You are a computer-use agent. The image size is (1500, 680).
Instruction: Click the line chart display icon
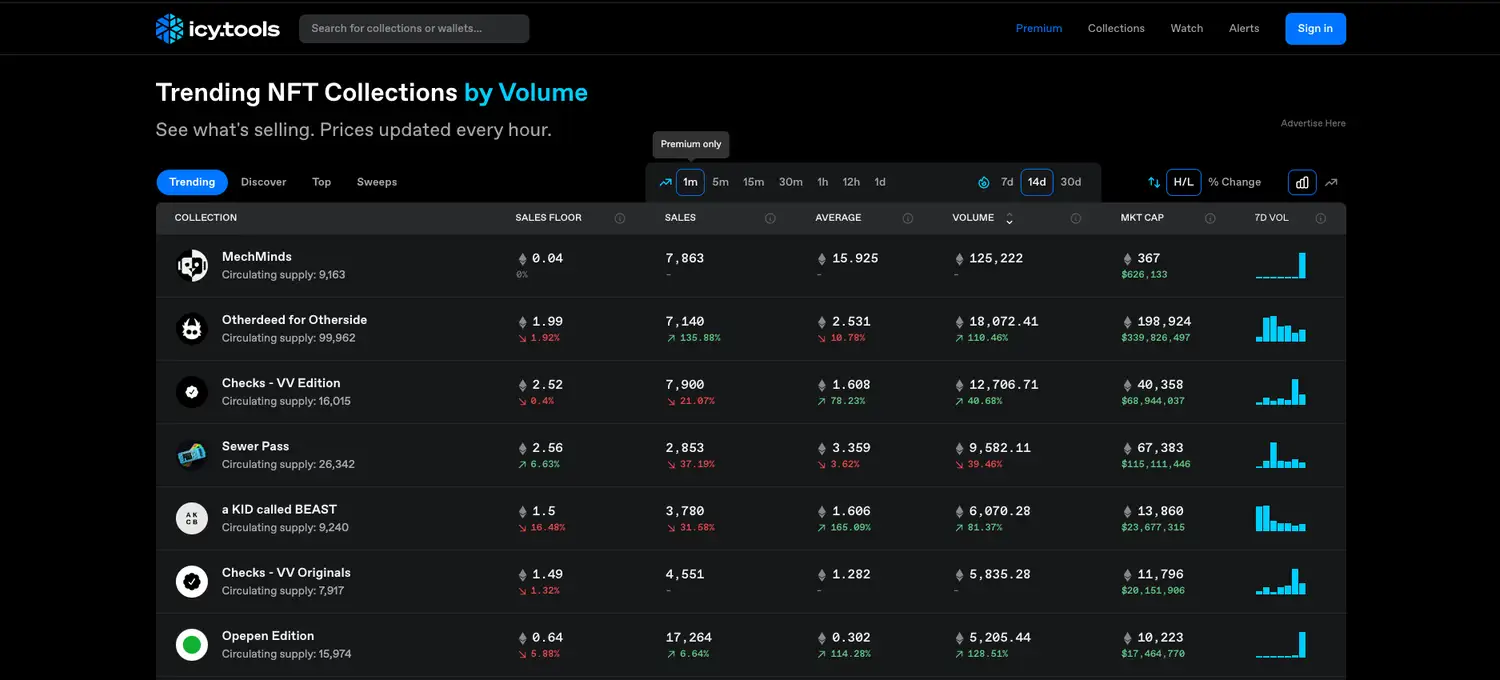(1331, 181)
